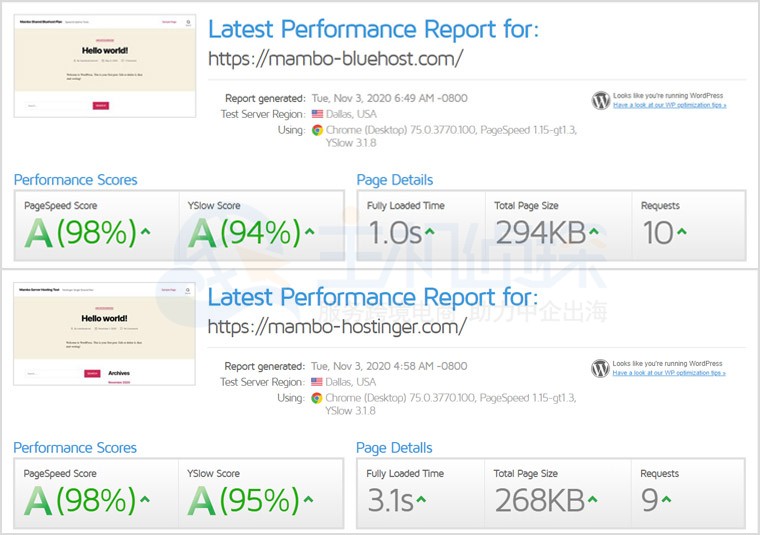Click the up arrow next to 1.0s loaded time
The image size is (760, 535).
pos(429,232)
